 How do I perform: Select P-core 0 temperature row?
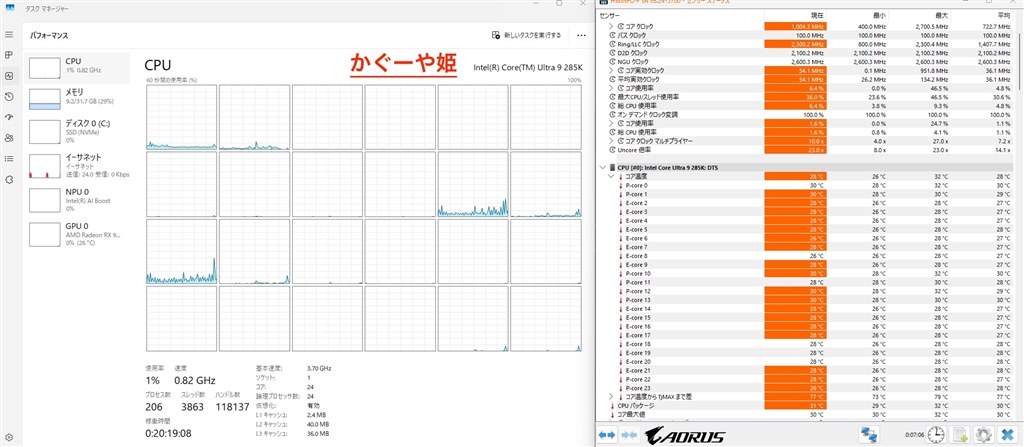click(805, 185)
